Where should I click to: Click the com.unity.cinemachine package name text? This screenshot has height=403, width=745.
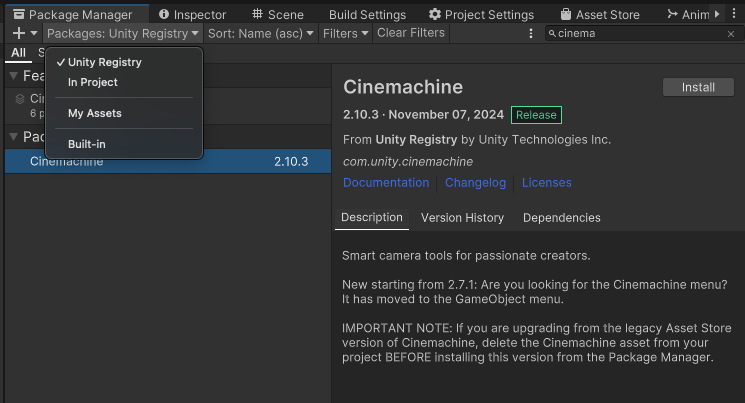408,162
